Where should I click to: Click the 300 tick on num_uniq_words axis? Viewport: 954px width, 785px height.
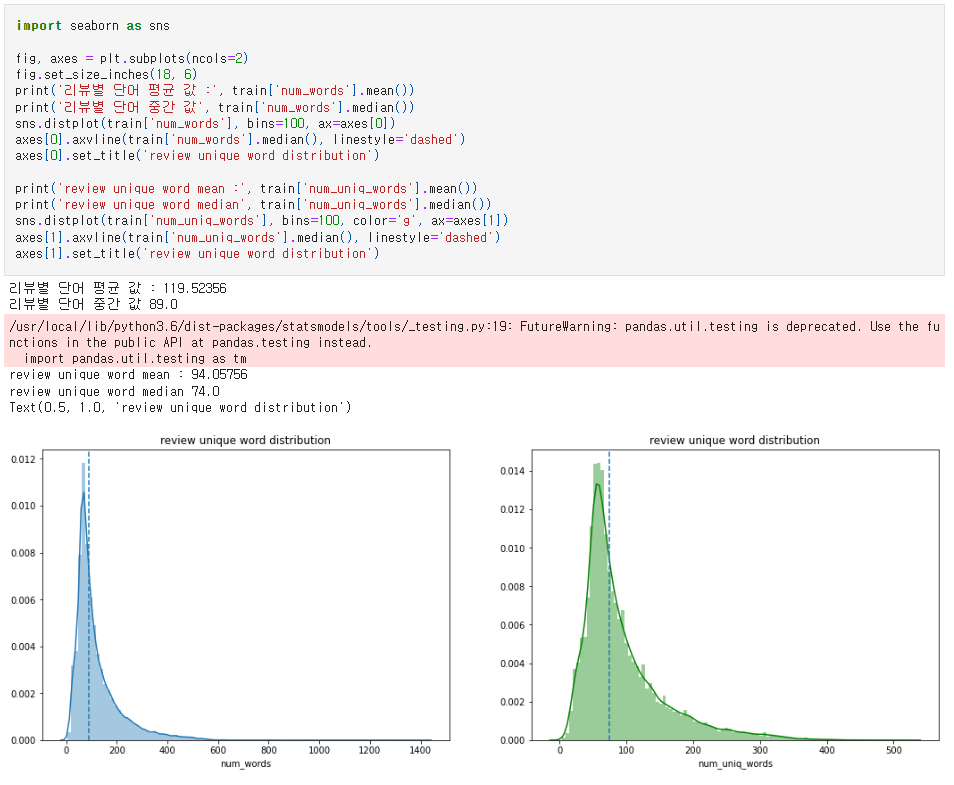(x=760, y=750)
